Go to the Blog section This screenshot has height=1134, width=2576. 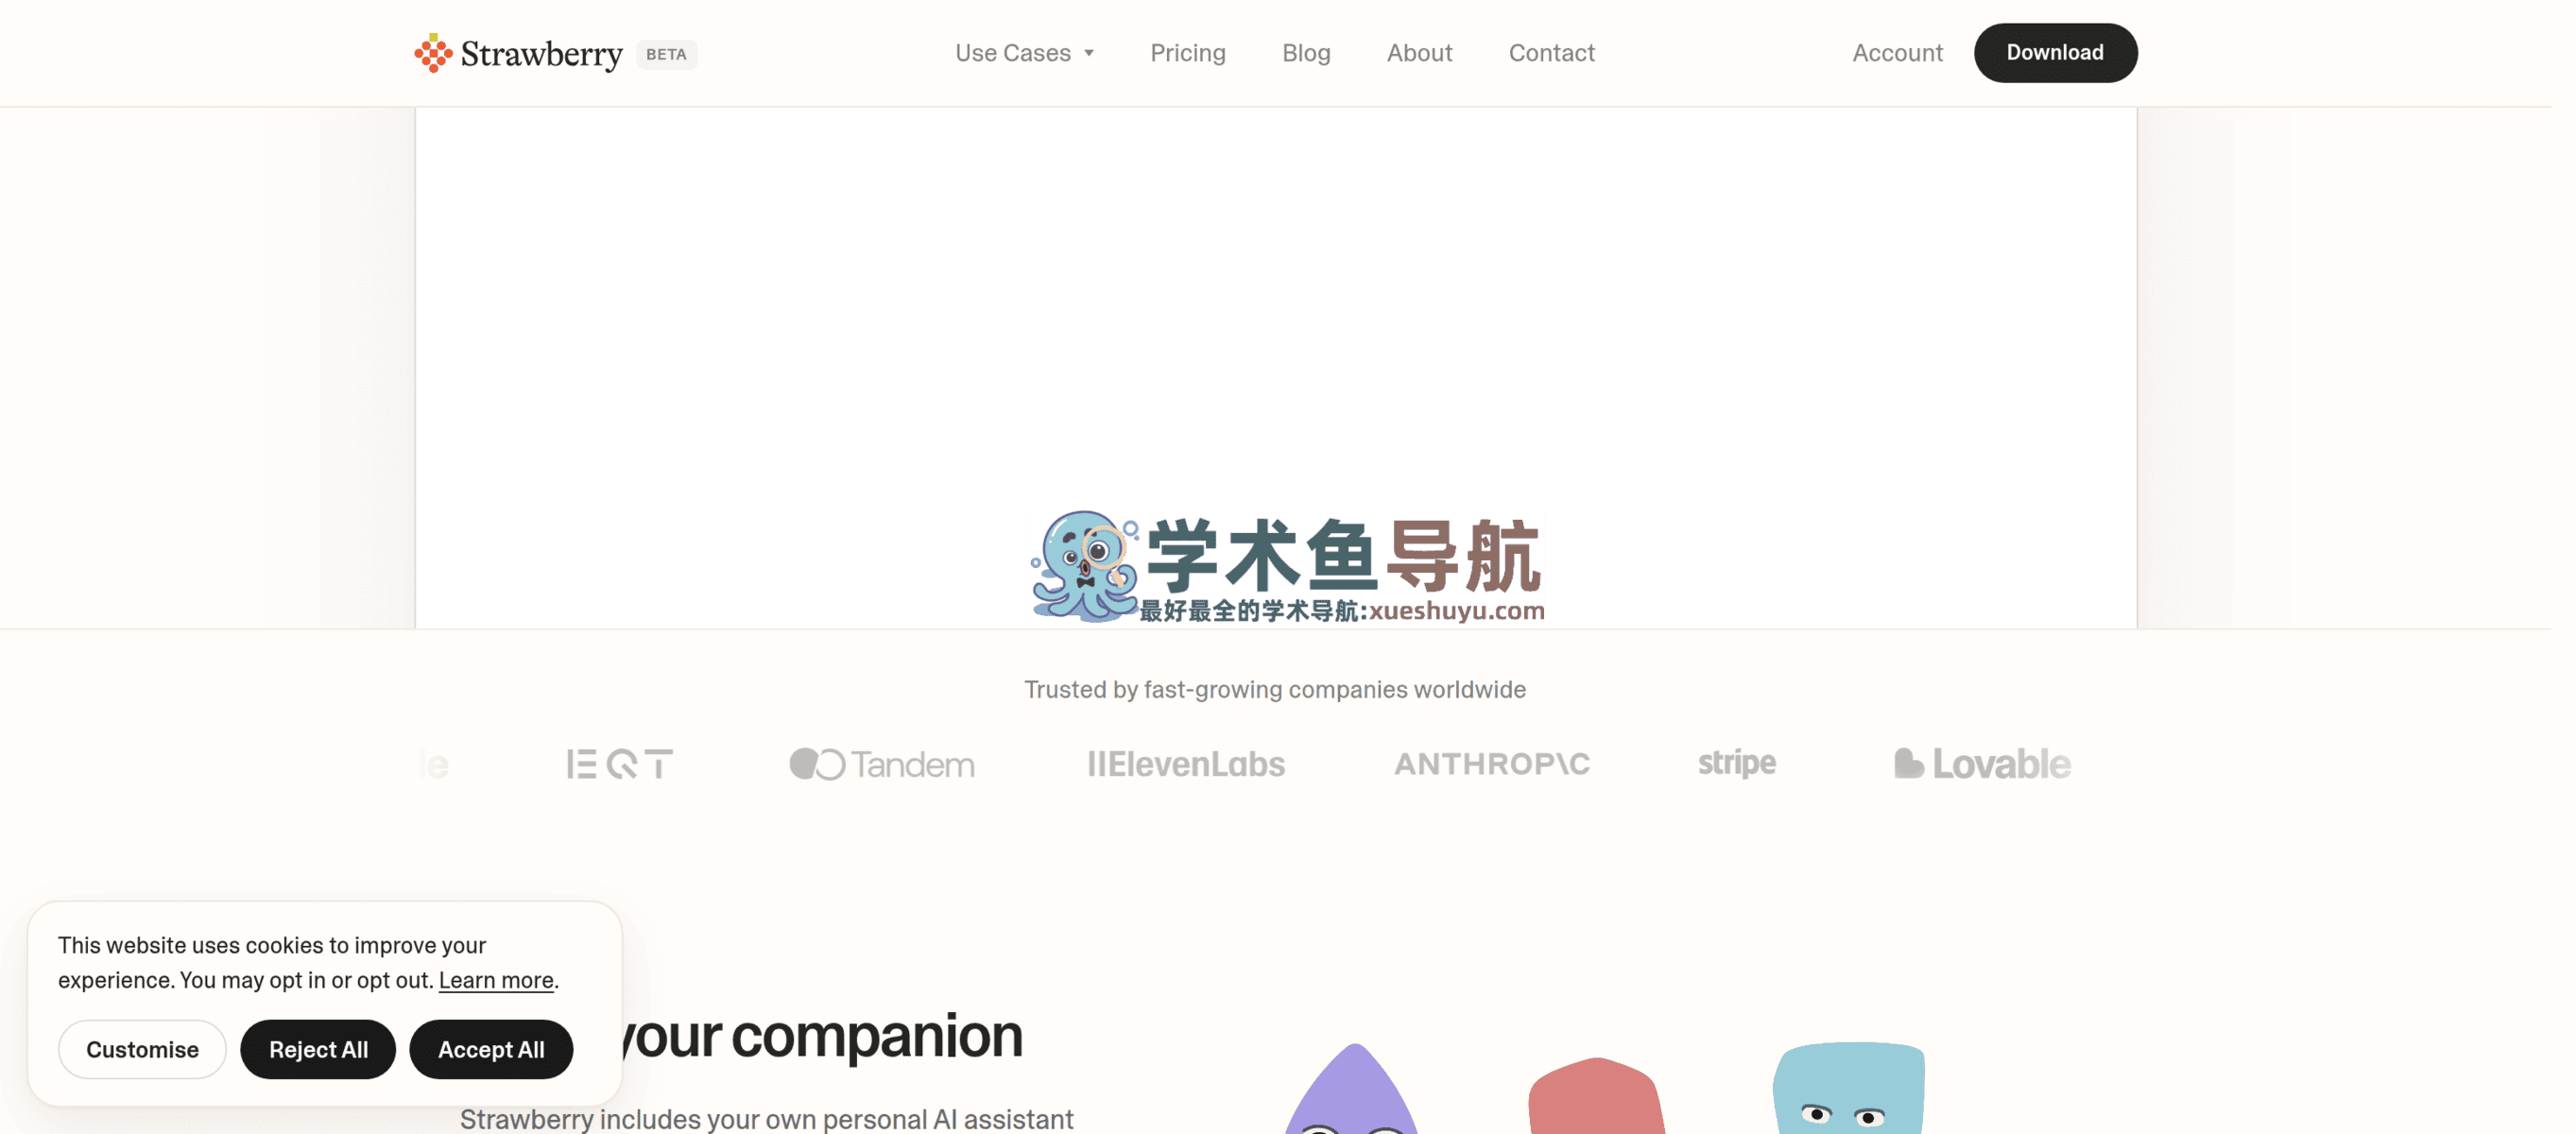(1306, 53)
